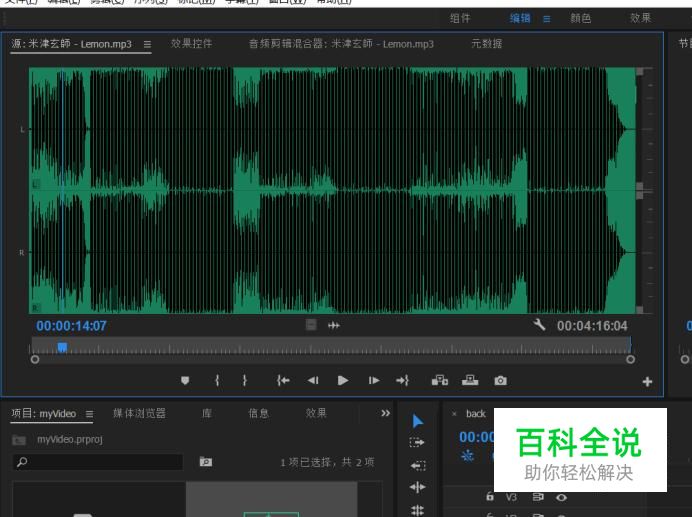
Task: Click the new bin icon by search
Action: tap(206, 461)
